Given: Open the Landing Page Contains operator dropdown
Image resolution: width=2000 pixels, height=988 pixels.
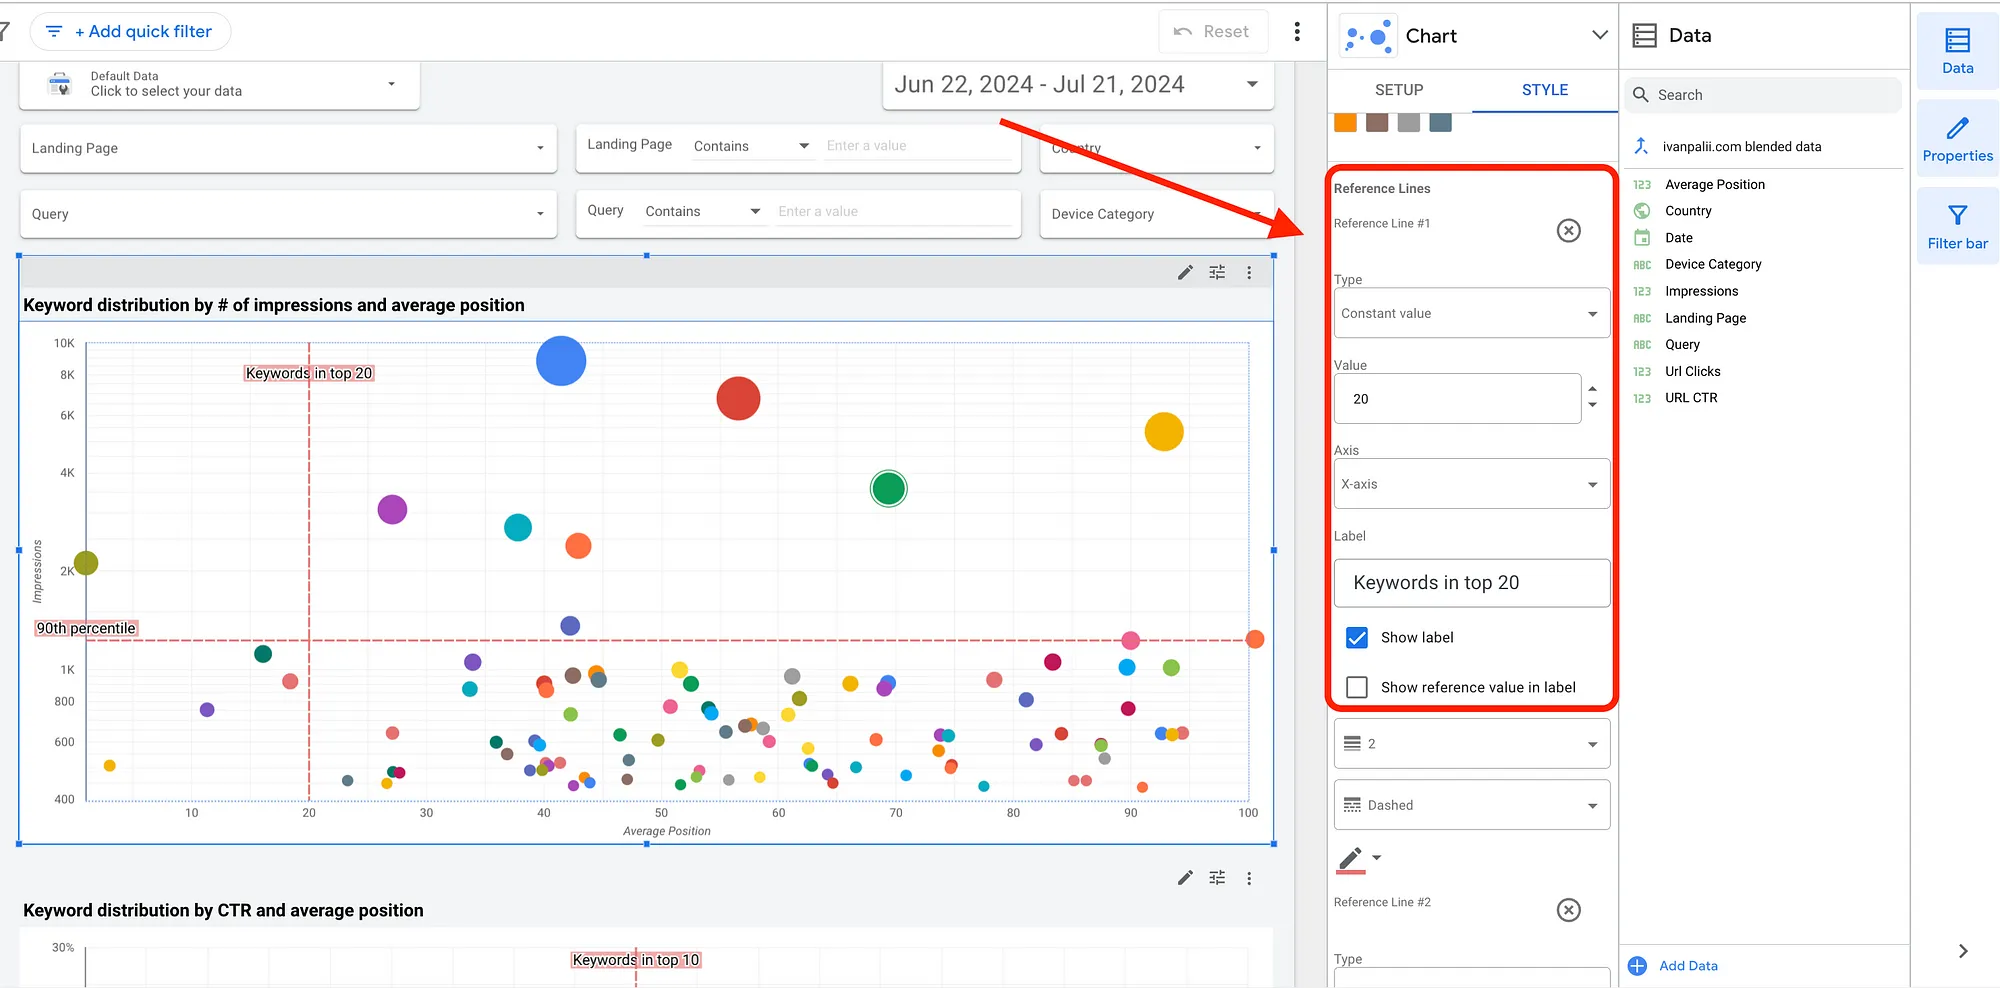Looking at the screenshot, I should coord(752,146).
